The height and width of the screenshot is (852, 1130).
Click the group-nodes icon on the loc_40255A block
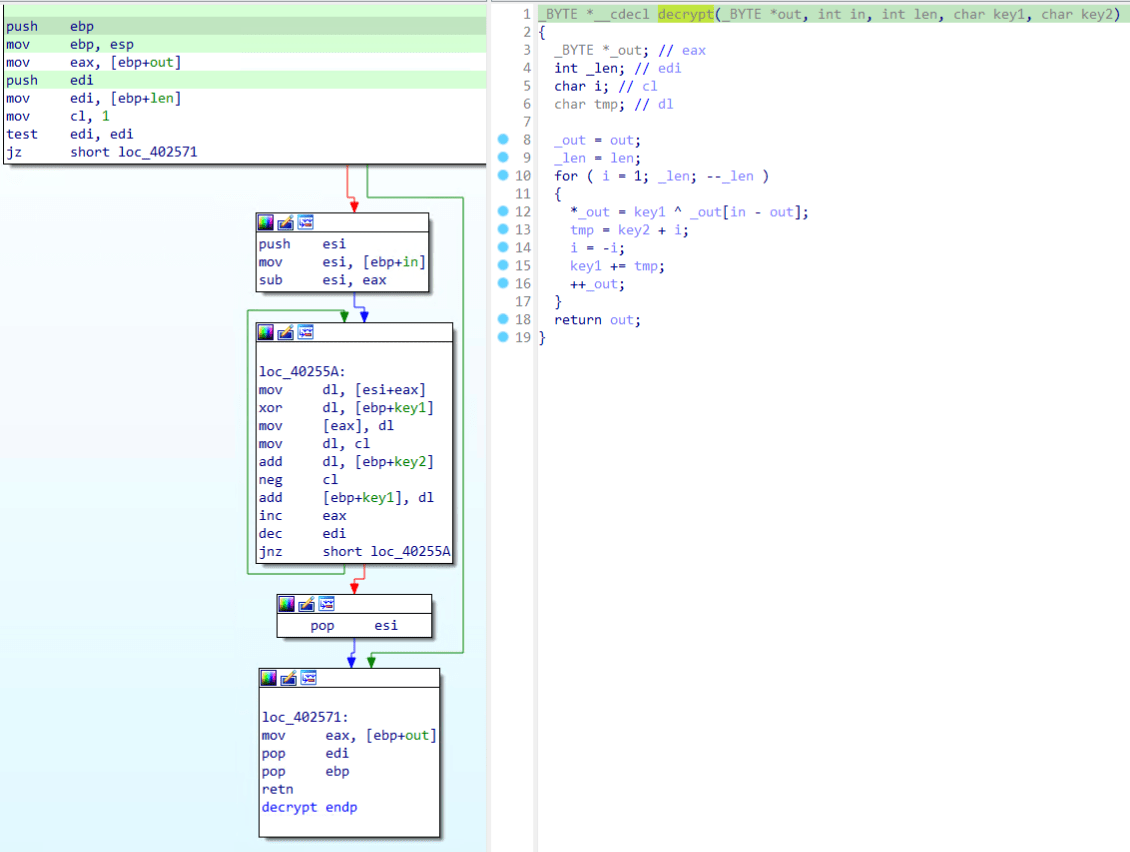(306, 332)
